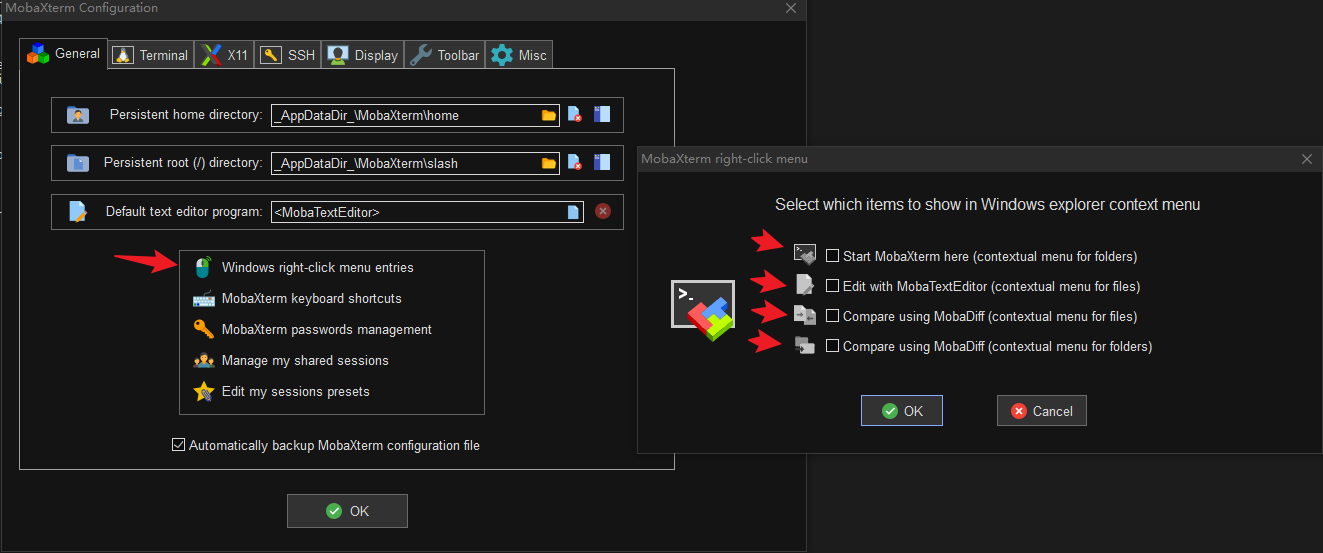
Task: Enable Start MobaXterm here for folders
Action: click(833, 256)
